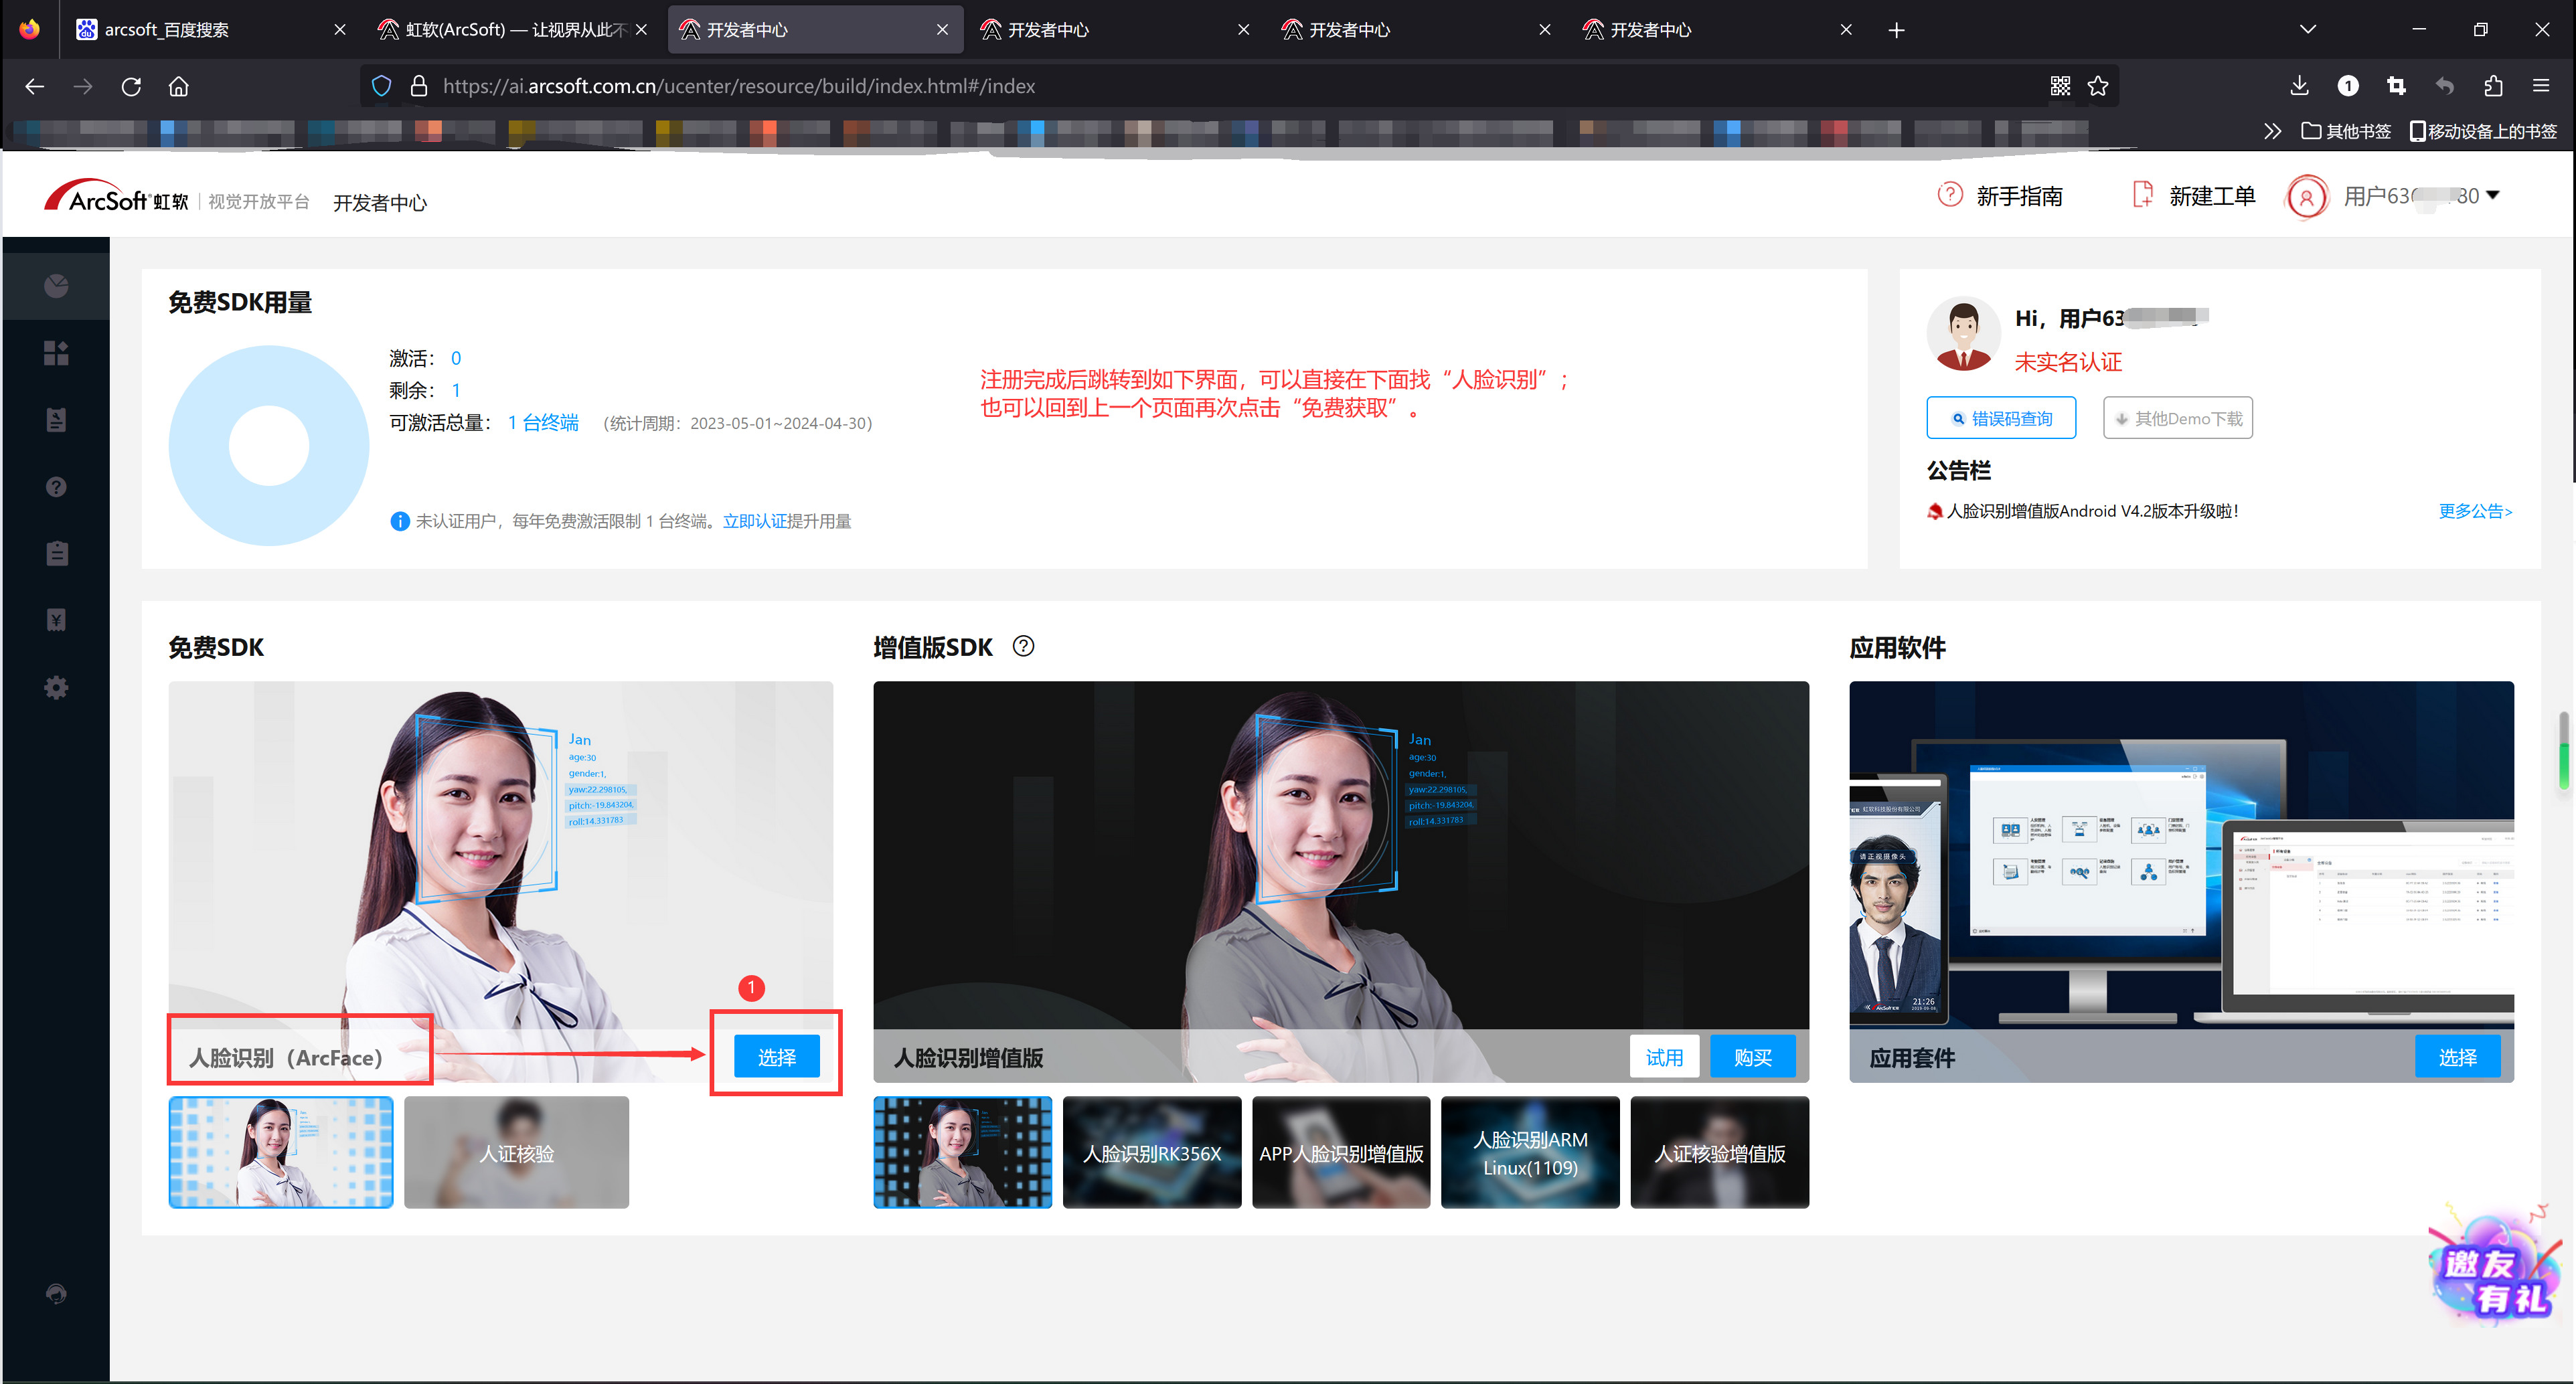Click the page vertical scrollbar thumb
The height and width of the screenshot is (1384, 2576).
click(2563, 750)
